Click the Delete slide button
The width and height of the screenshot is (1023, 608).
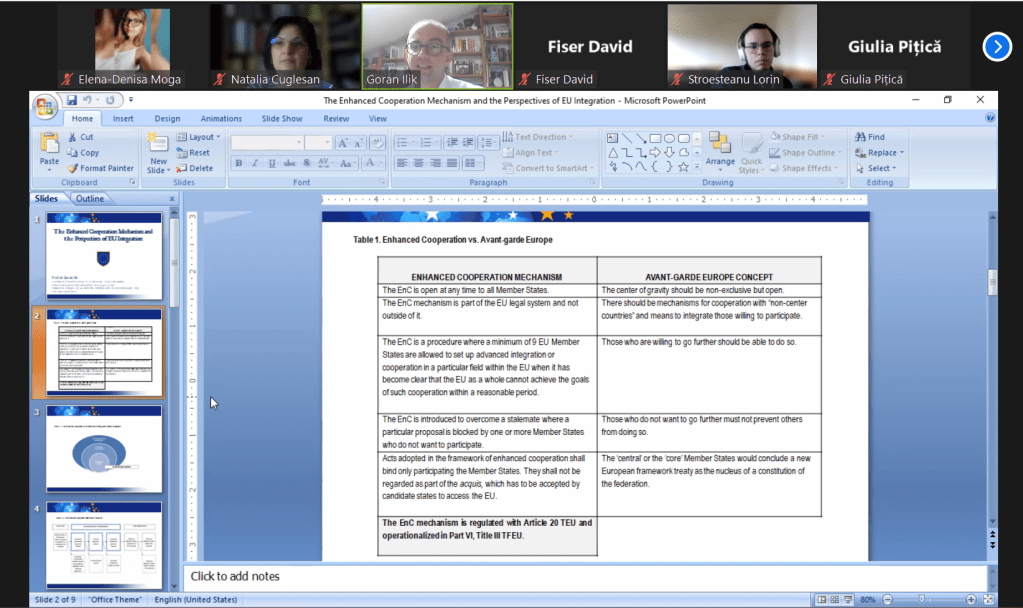195,168
